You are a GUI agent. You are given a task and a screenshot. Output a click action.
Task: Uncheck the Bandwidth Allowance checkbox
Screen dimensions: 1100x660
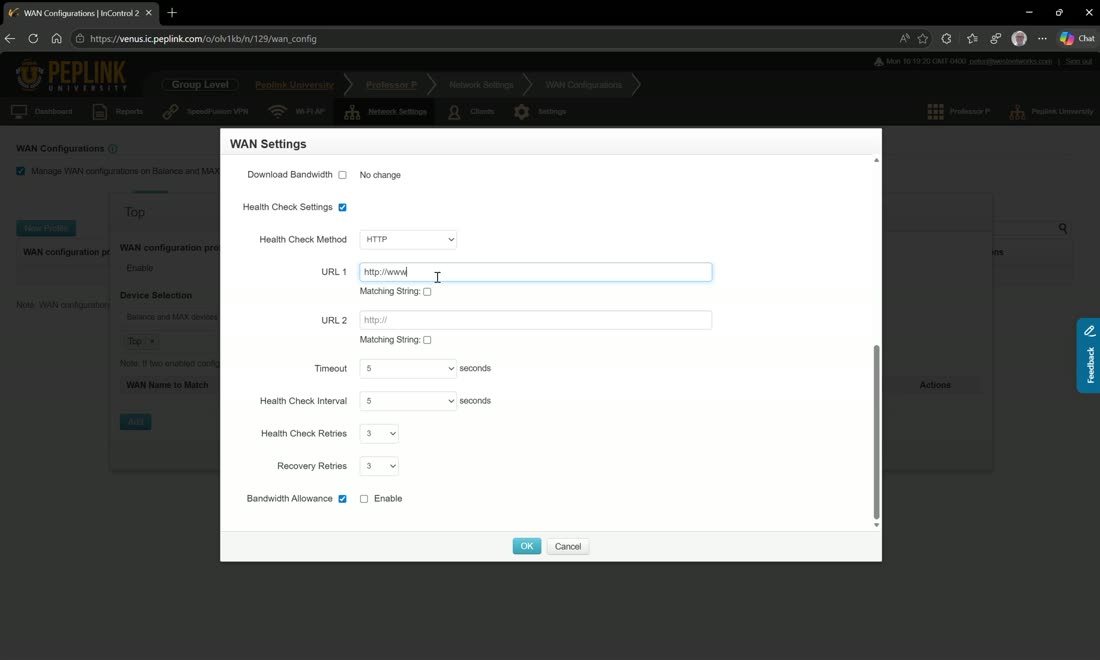pos(342,499)
